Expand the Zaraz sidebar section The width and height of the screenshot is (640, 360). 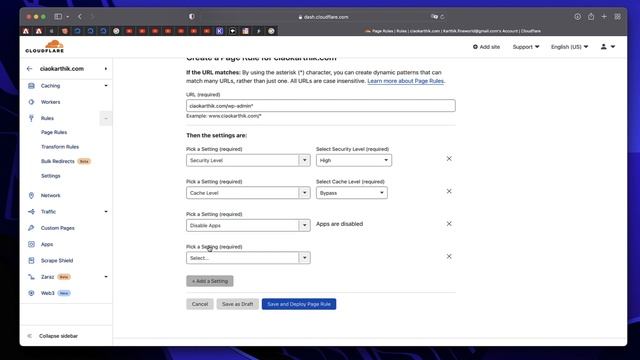[106, 277]
